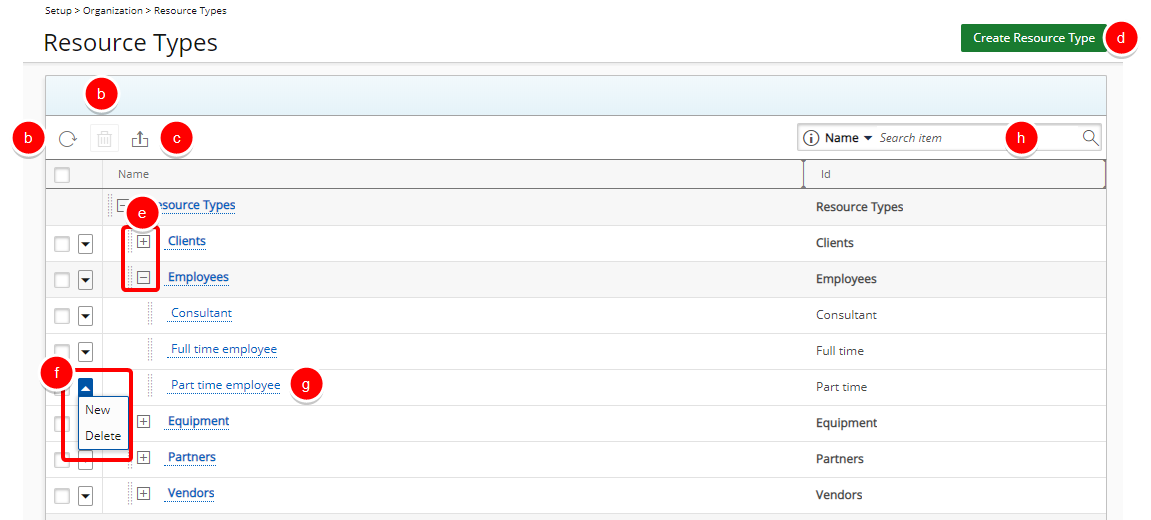Click the refresh icon in the toolbar
This screenshot has height=520, width=1151.
click(68, 138)
